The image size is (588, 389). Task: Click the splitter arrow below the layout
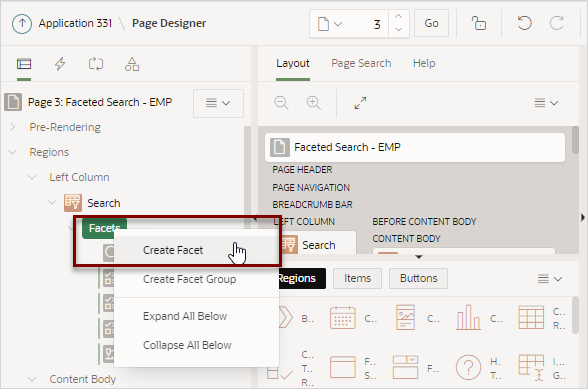click(x=419, y=257)
